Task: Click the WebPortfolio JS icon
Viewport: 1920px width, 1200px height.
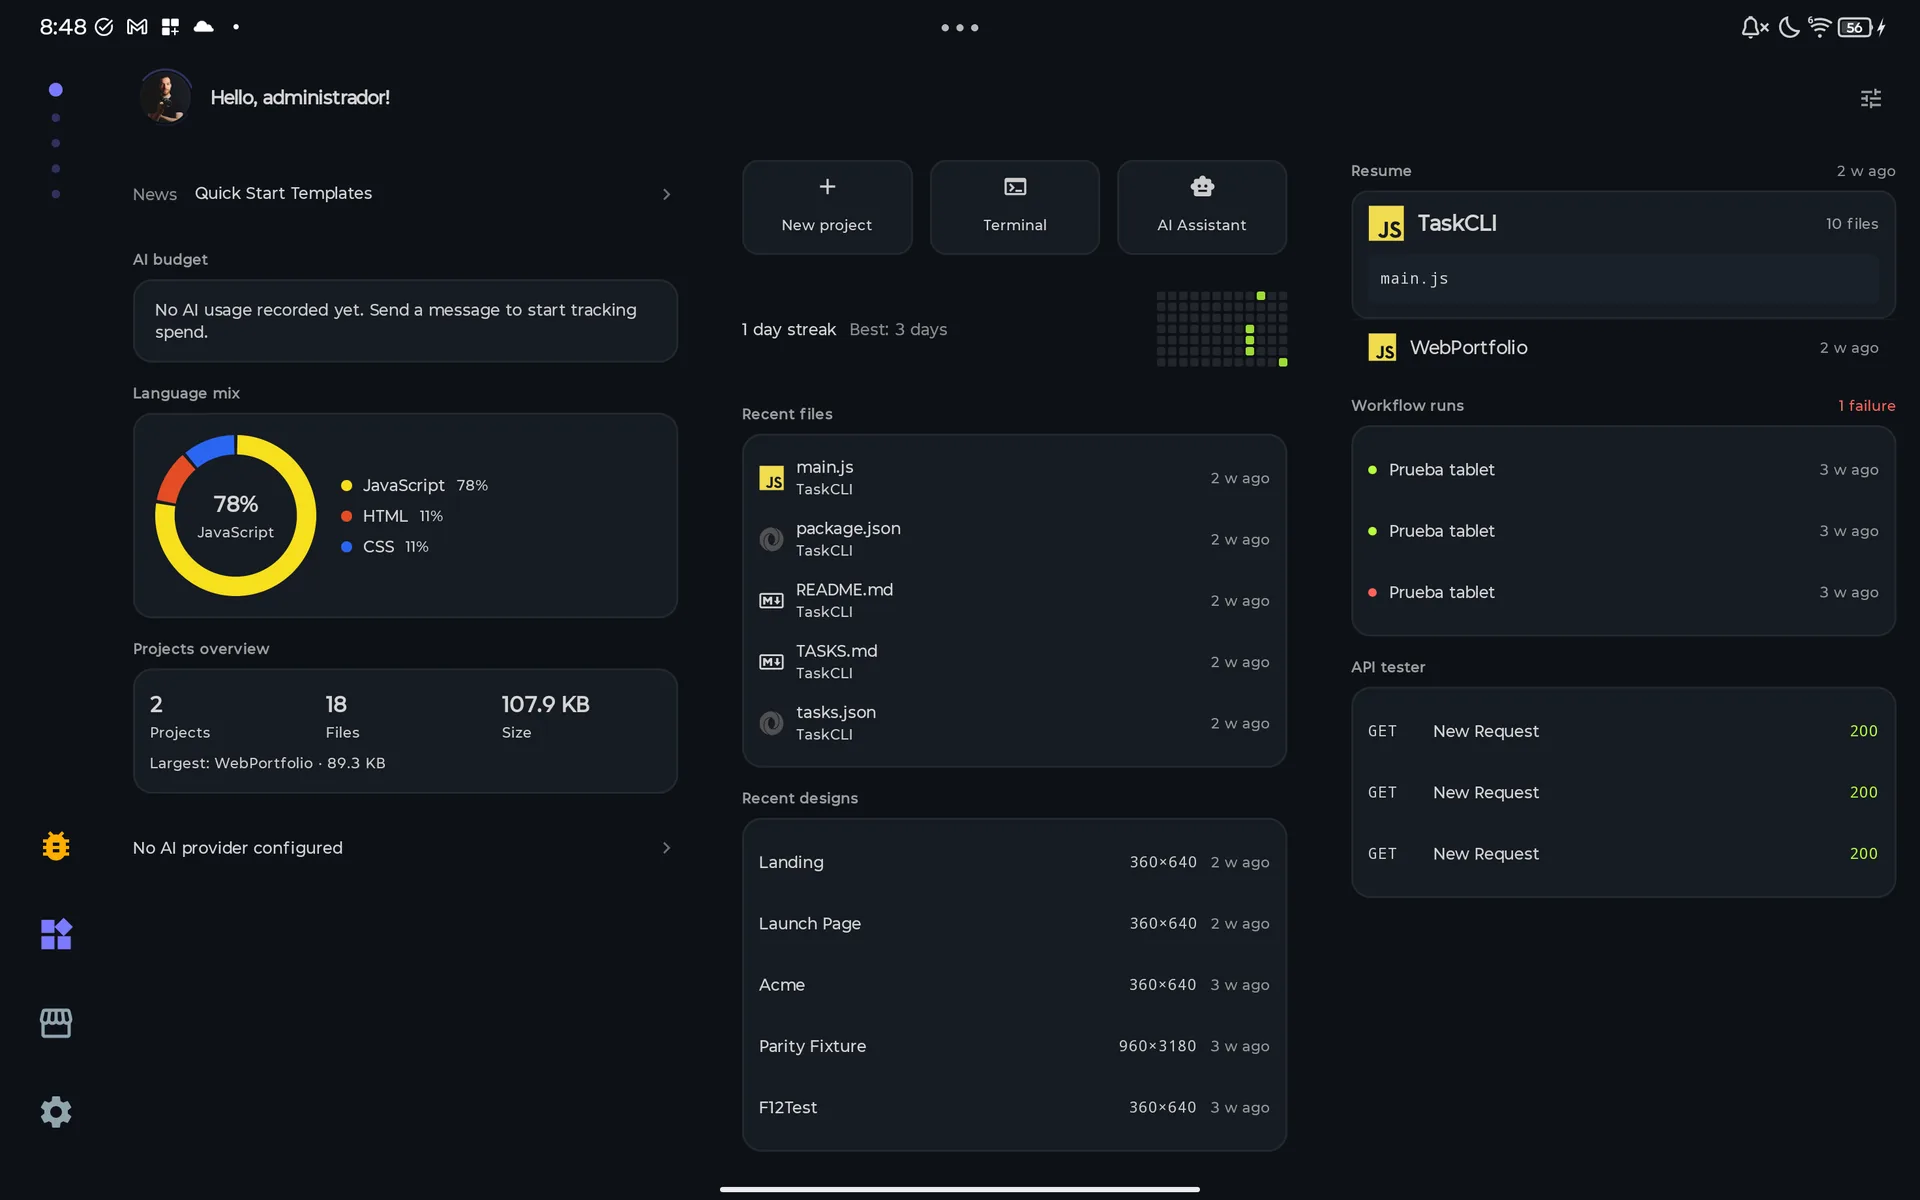Action: point(1382,347)
